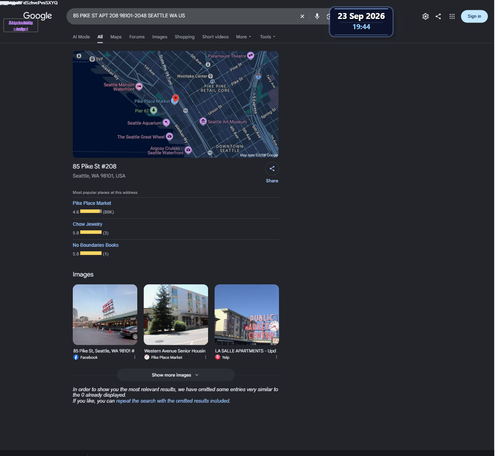Viewport: 500px width, 456px height.
Task: Click the Argosy Cruises map marker
Action: click(x=188, y=150)
